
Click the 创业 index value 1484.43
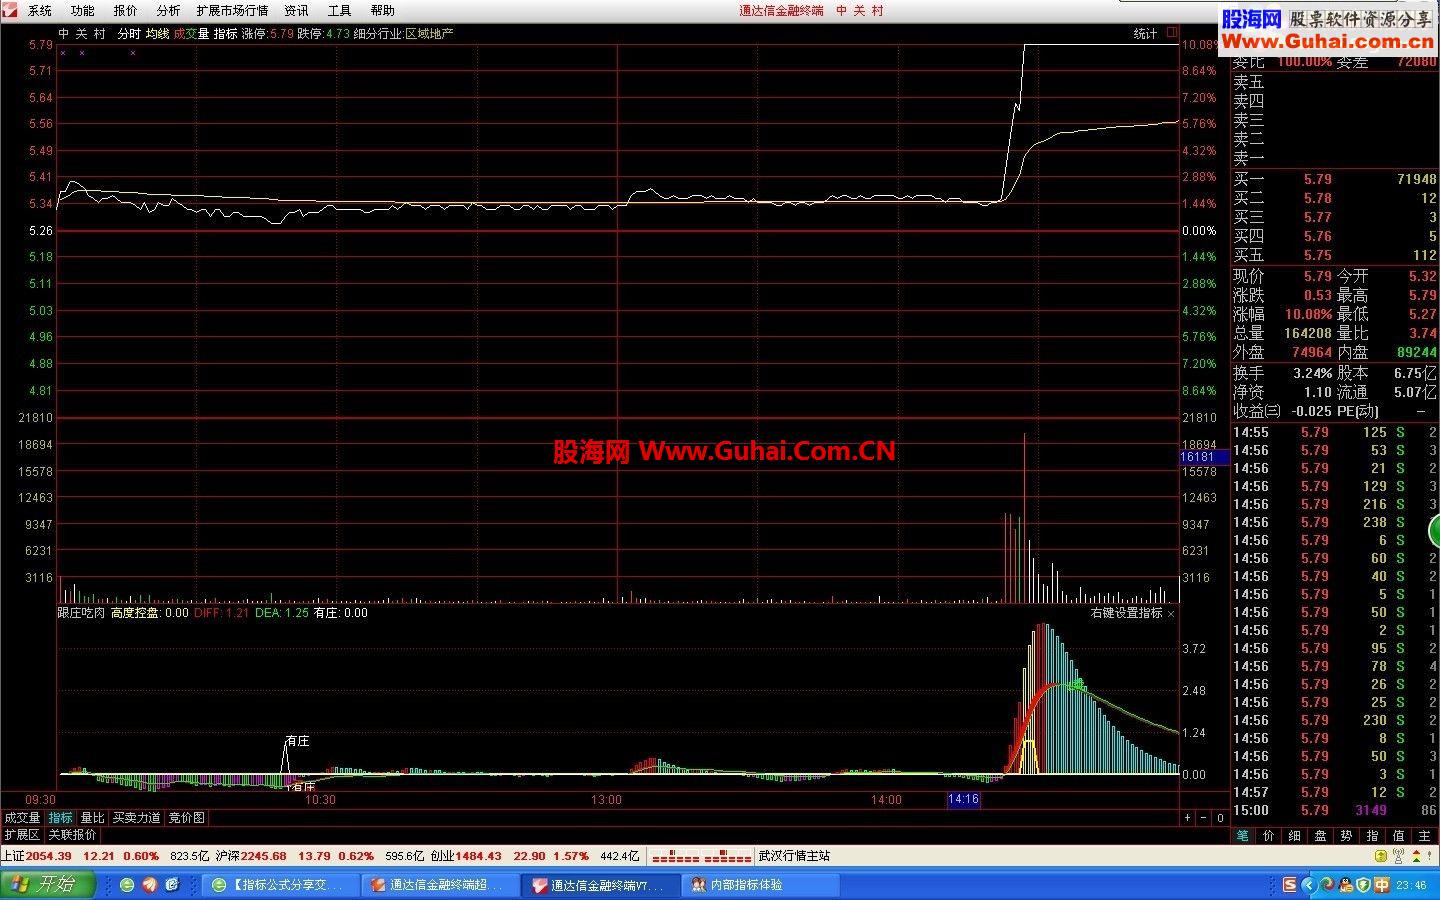(x=479, y=856)
